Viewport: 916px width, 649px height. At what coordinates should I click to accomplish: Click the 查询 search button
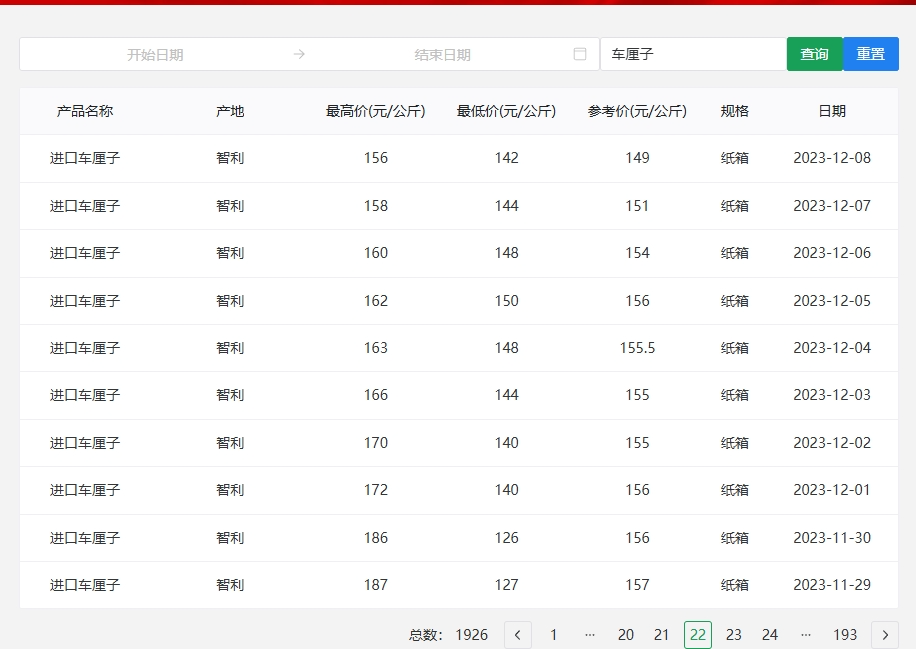[814, 54]
